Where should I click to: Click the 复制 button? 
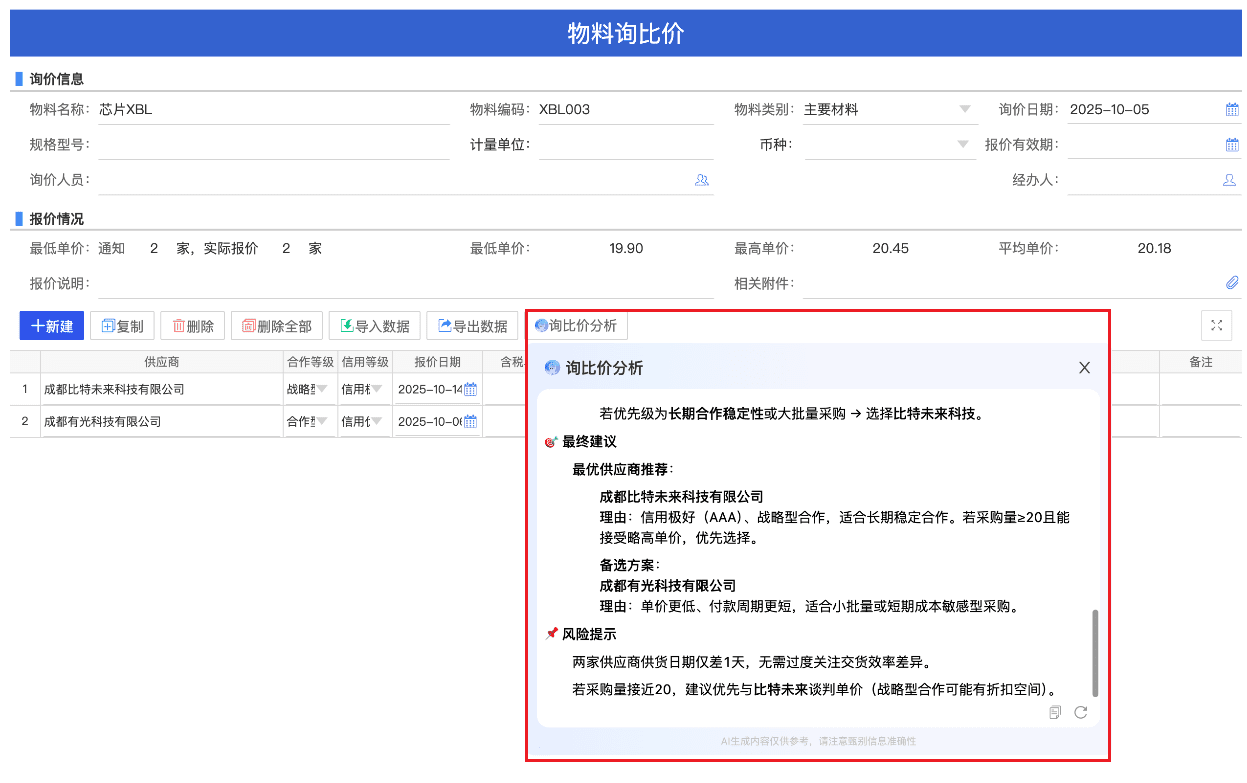point(122,326)
